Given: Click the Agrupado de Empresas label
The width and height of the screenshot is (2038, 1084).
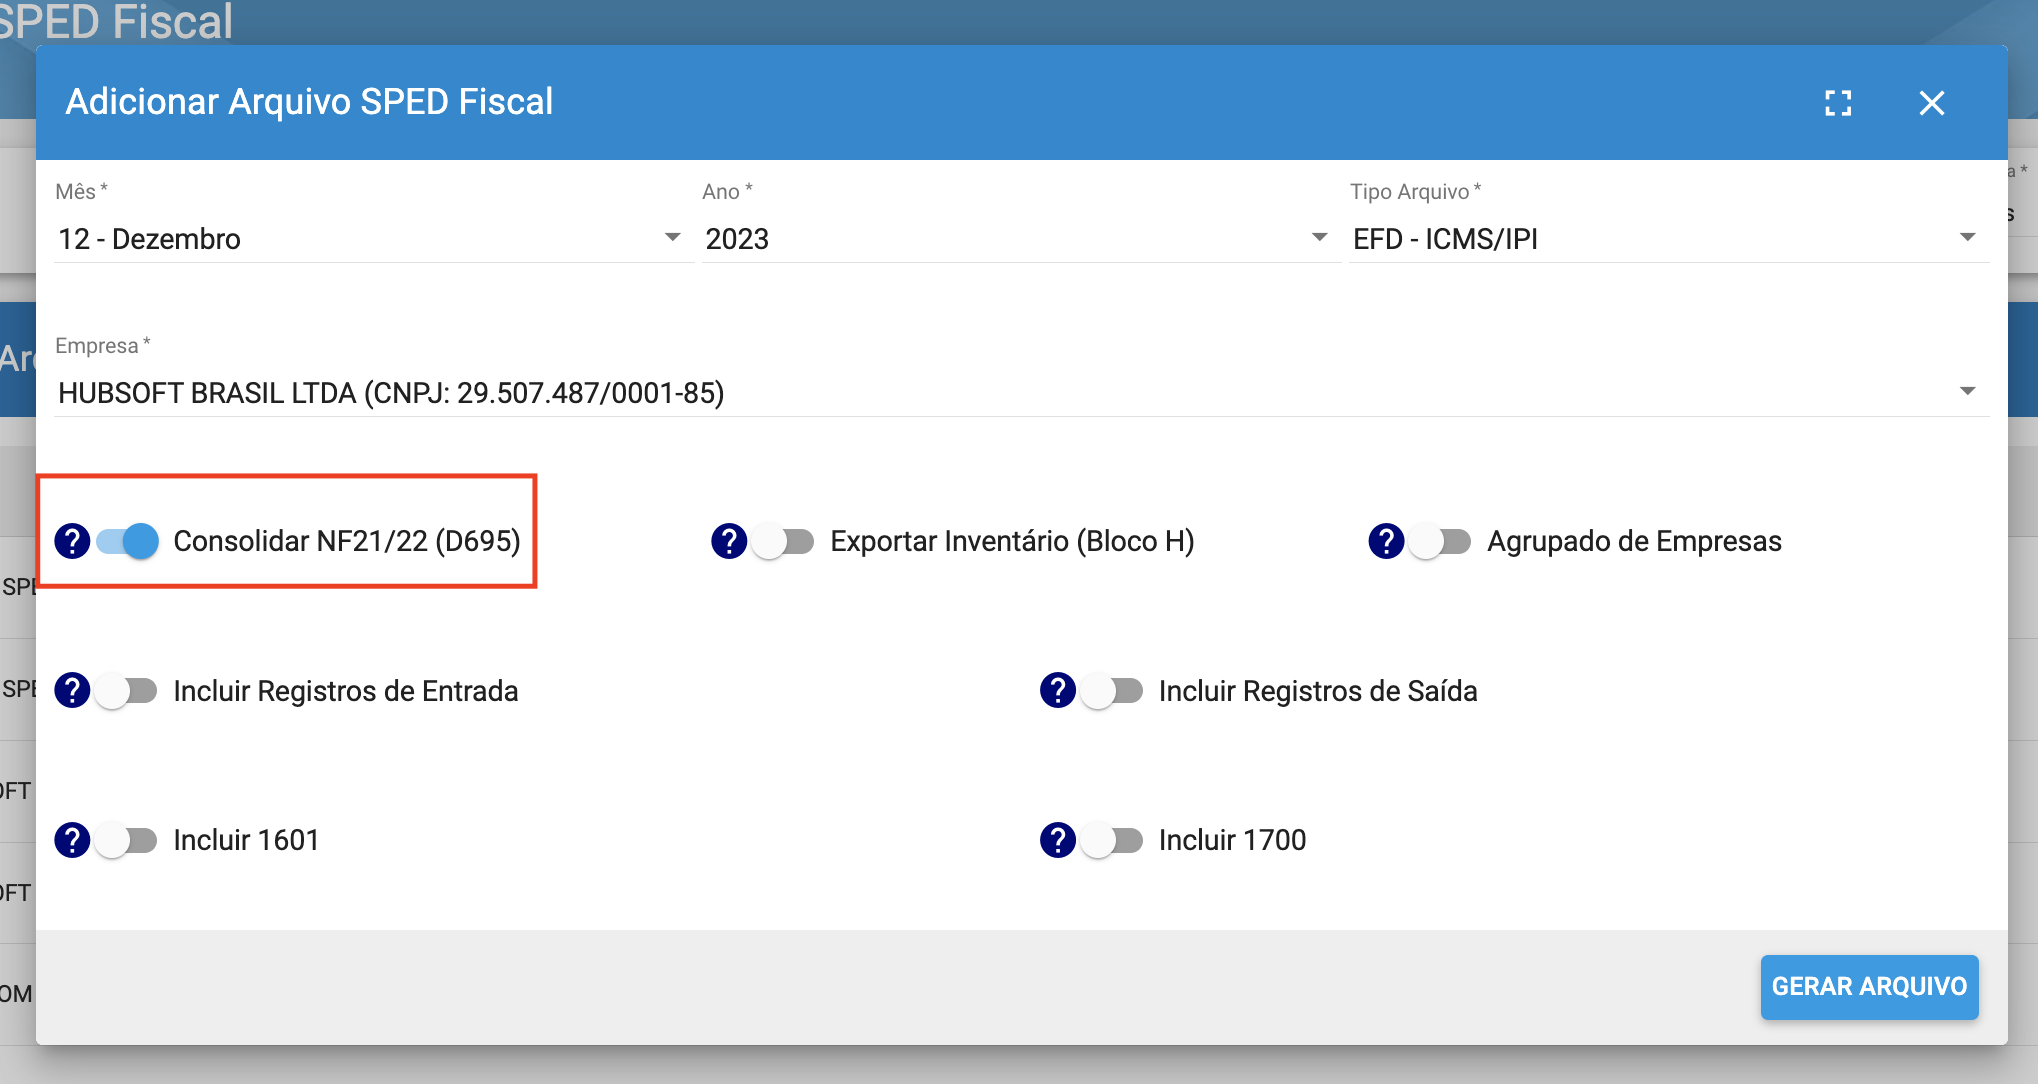Looking at the screenshot, I should point(1634,541).
